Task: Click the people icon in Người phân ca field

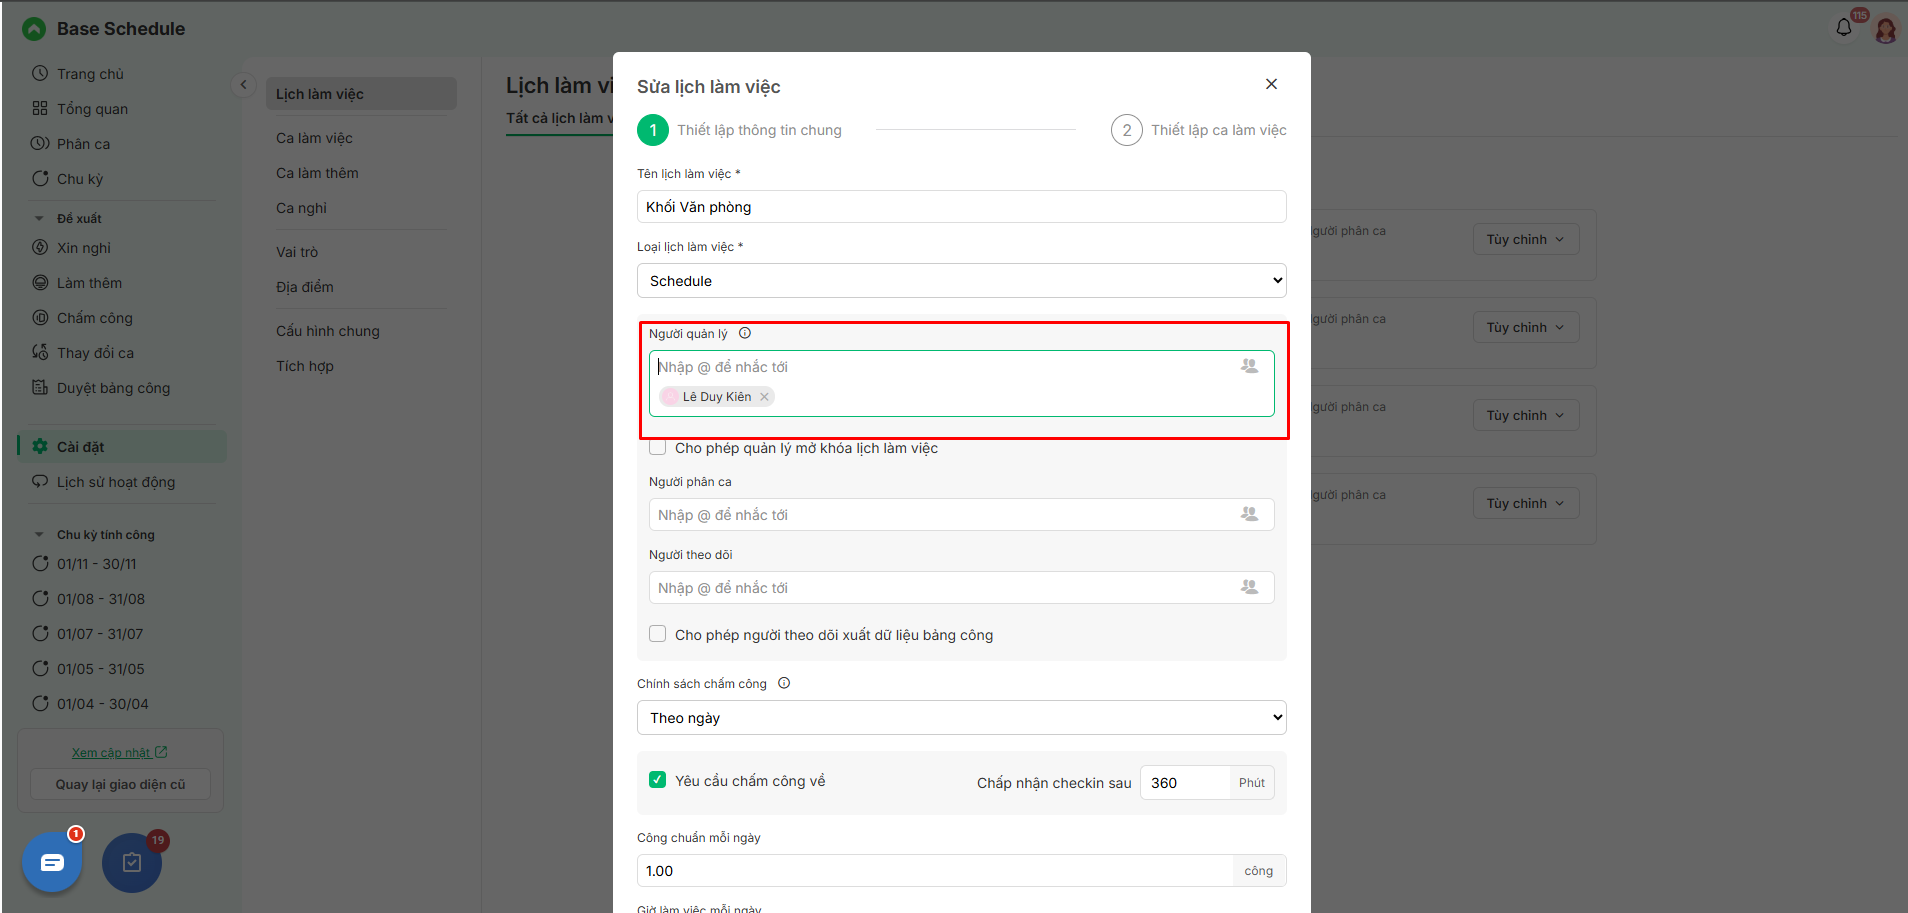Action: [1250, 514]
